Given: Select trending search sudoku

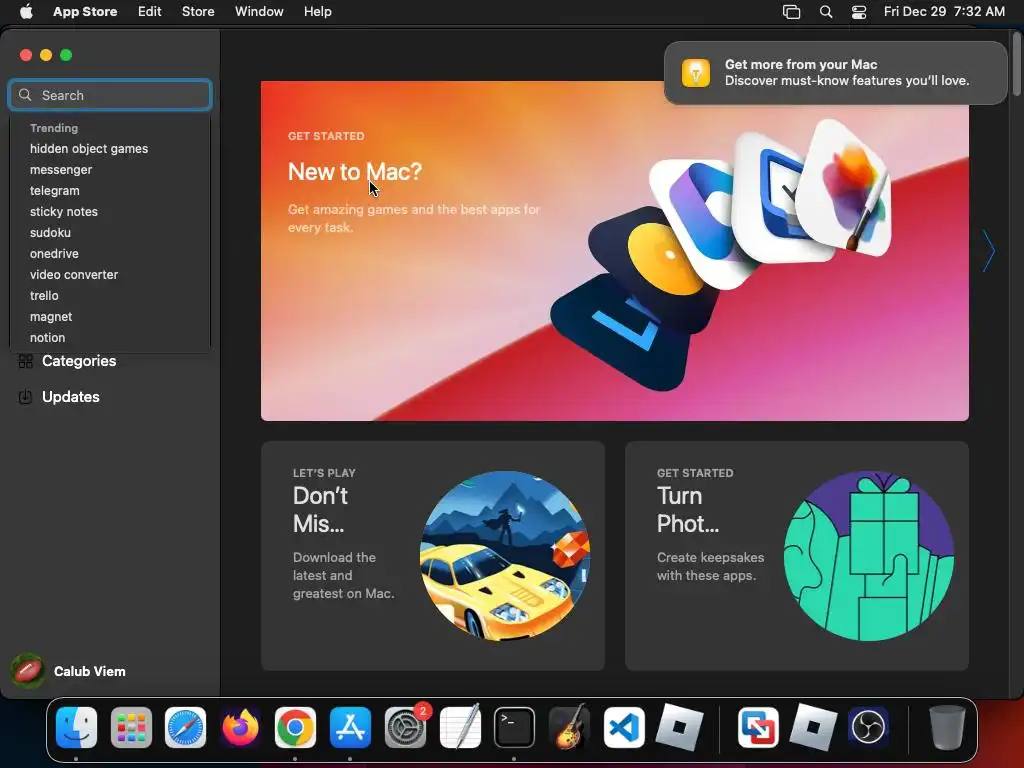Looking at the screenshot, I should tap(50, 232).
